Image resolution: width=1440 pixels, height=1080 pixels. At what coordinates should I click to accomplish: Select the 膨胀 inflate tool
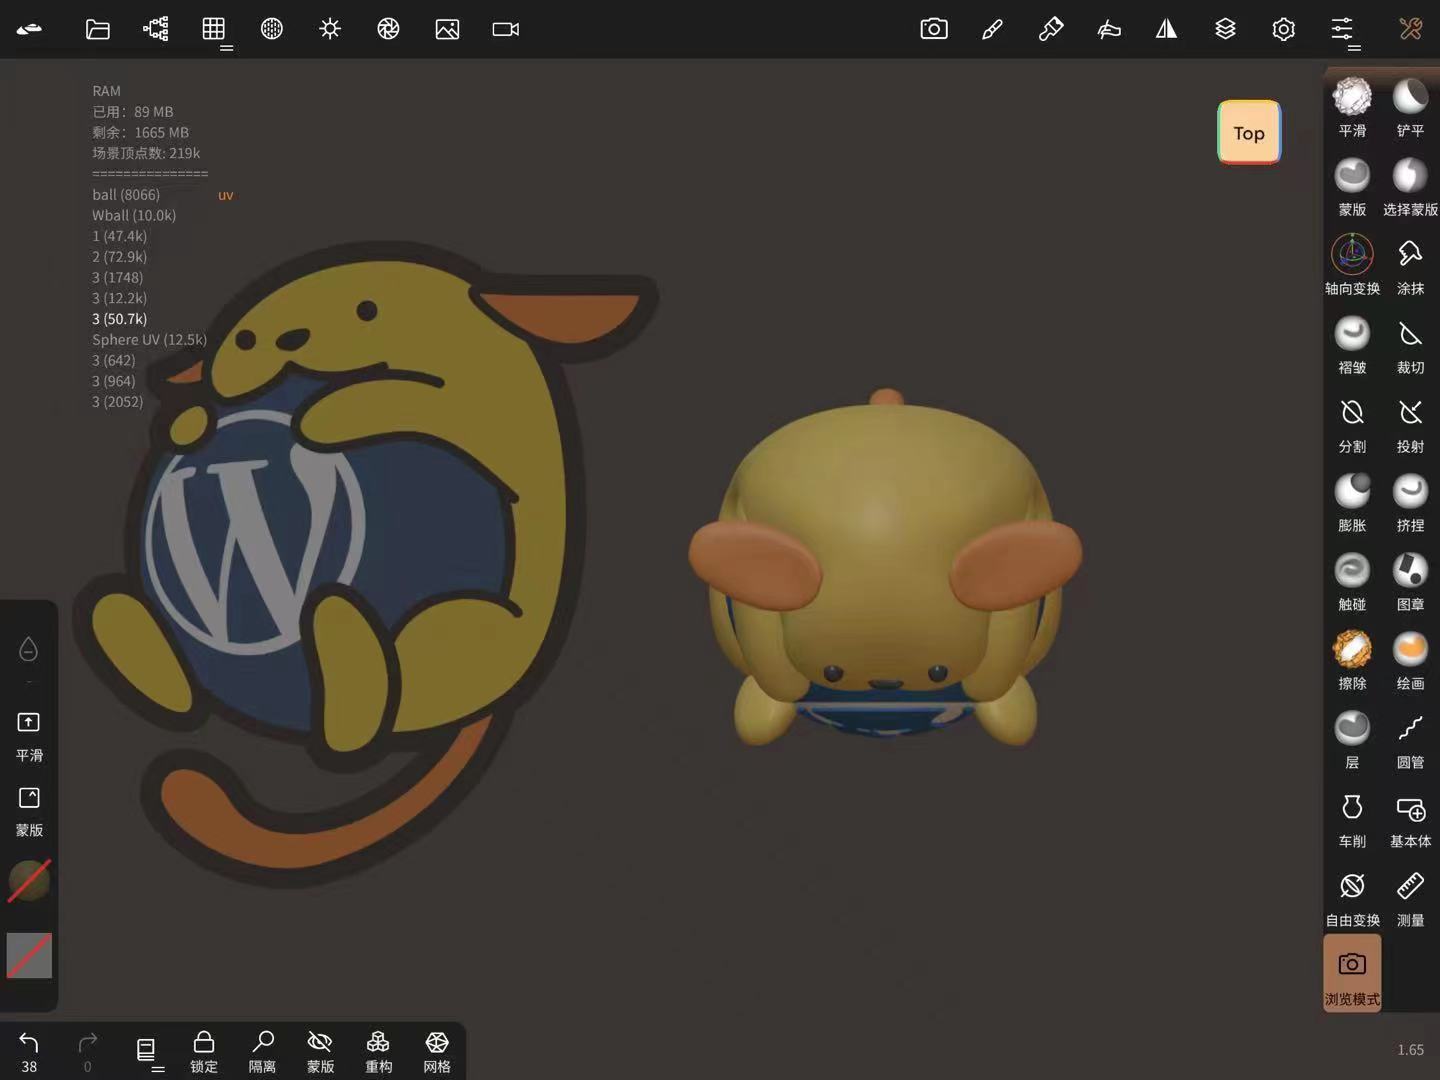[1352, 502]
